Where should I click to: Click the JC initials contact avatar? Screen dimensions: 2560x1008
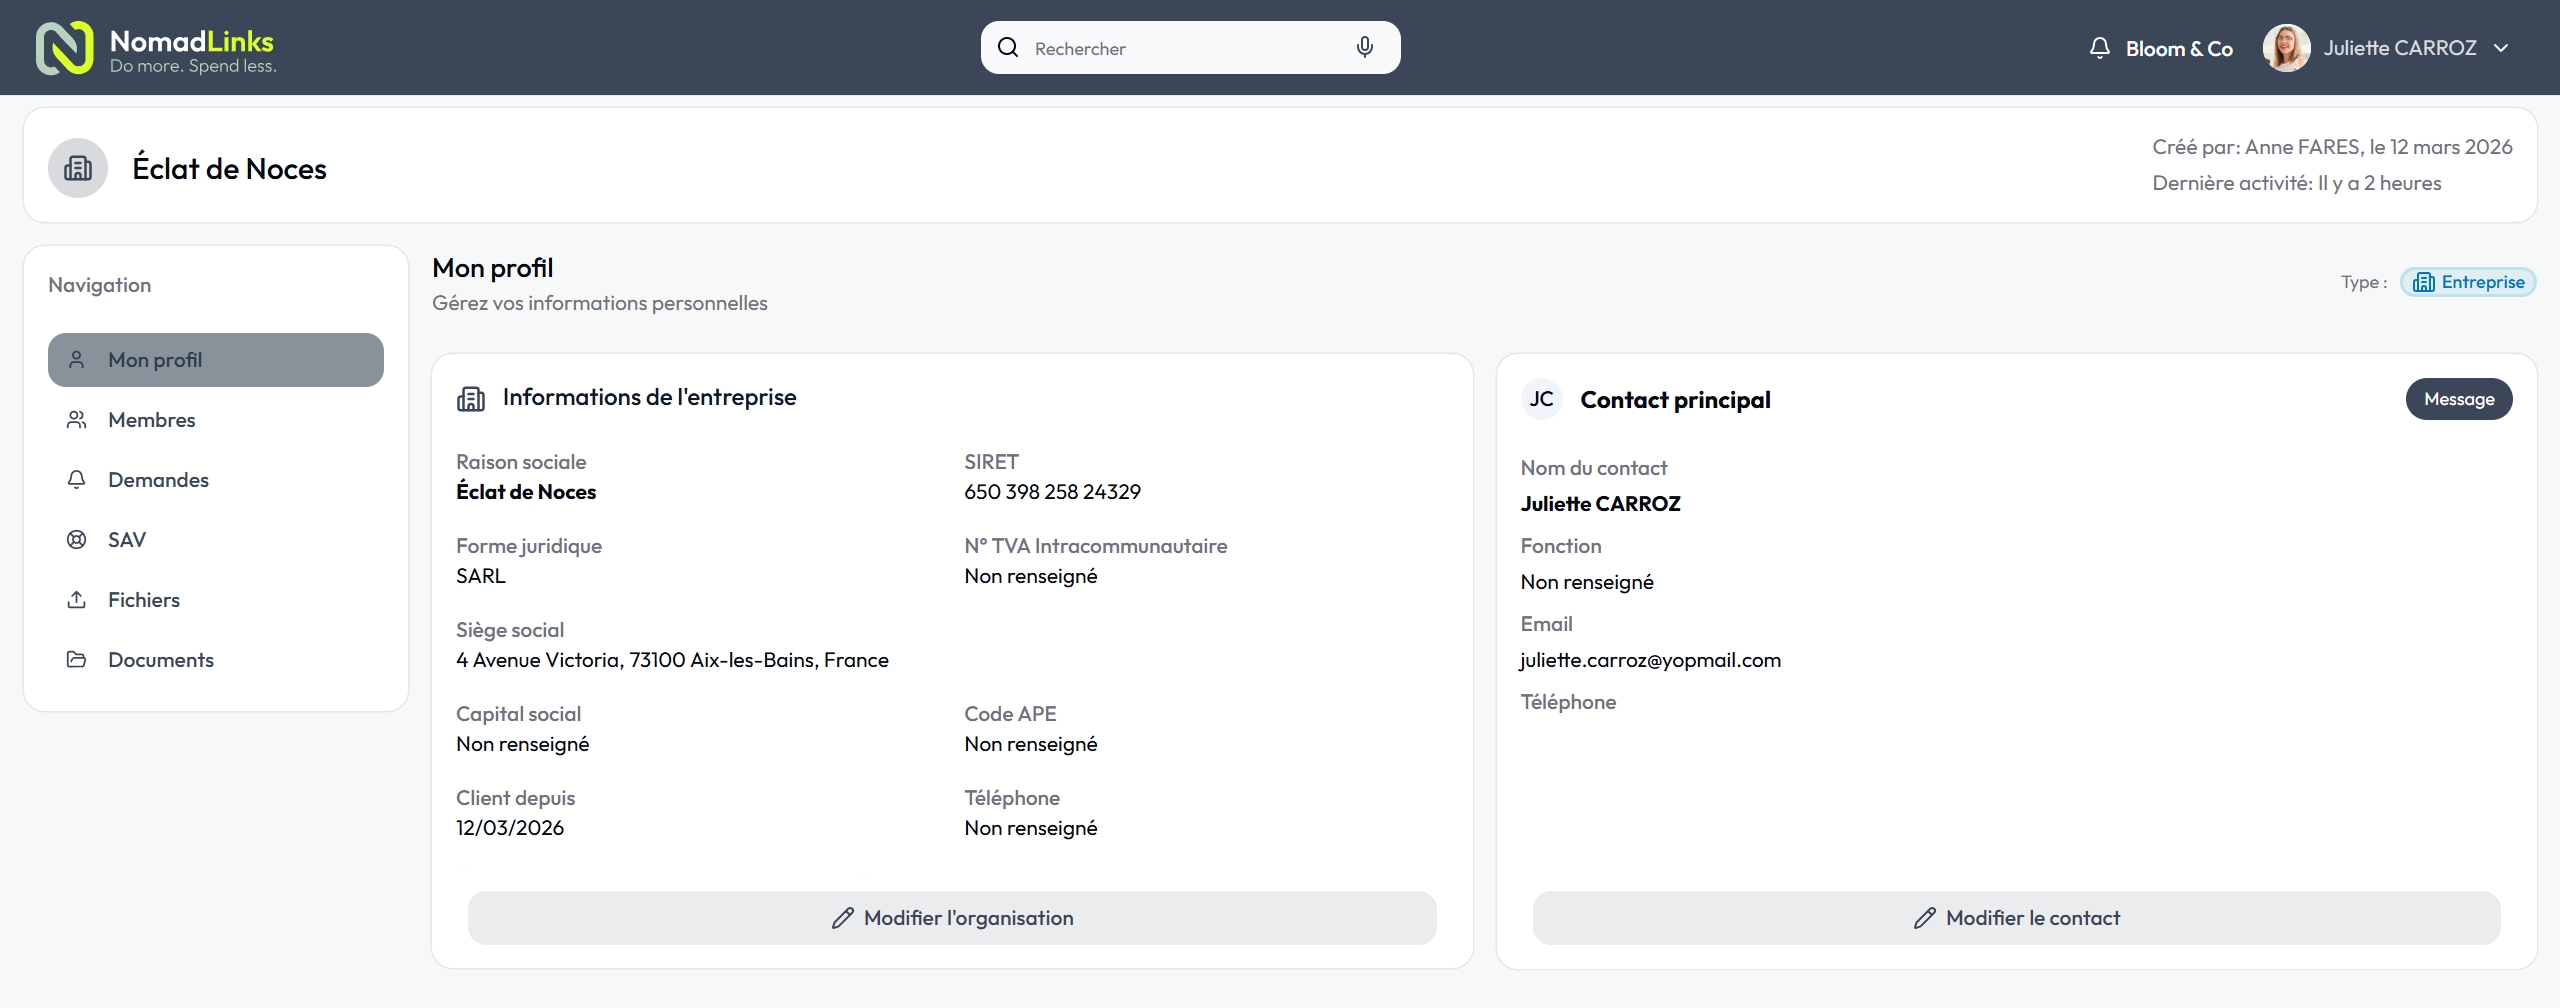click(1542, 399)
